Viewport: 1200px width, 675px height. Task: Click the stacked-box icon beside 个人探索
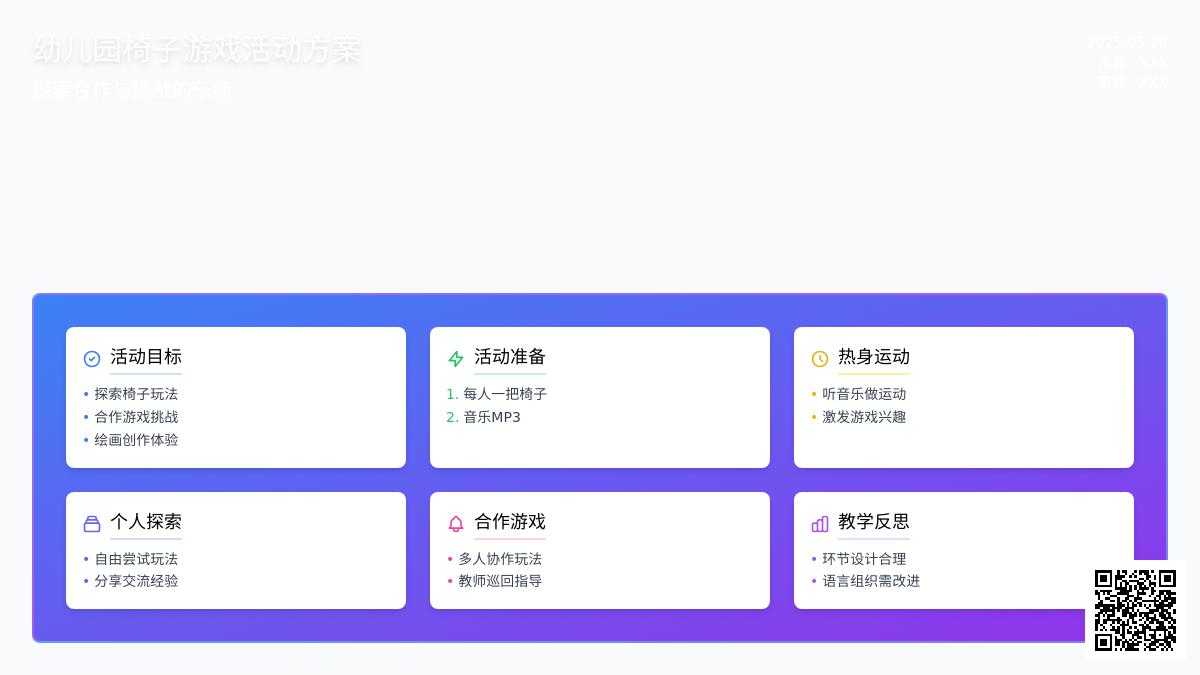tap(92, 524)
